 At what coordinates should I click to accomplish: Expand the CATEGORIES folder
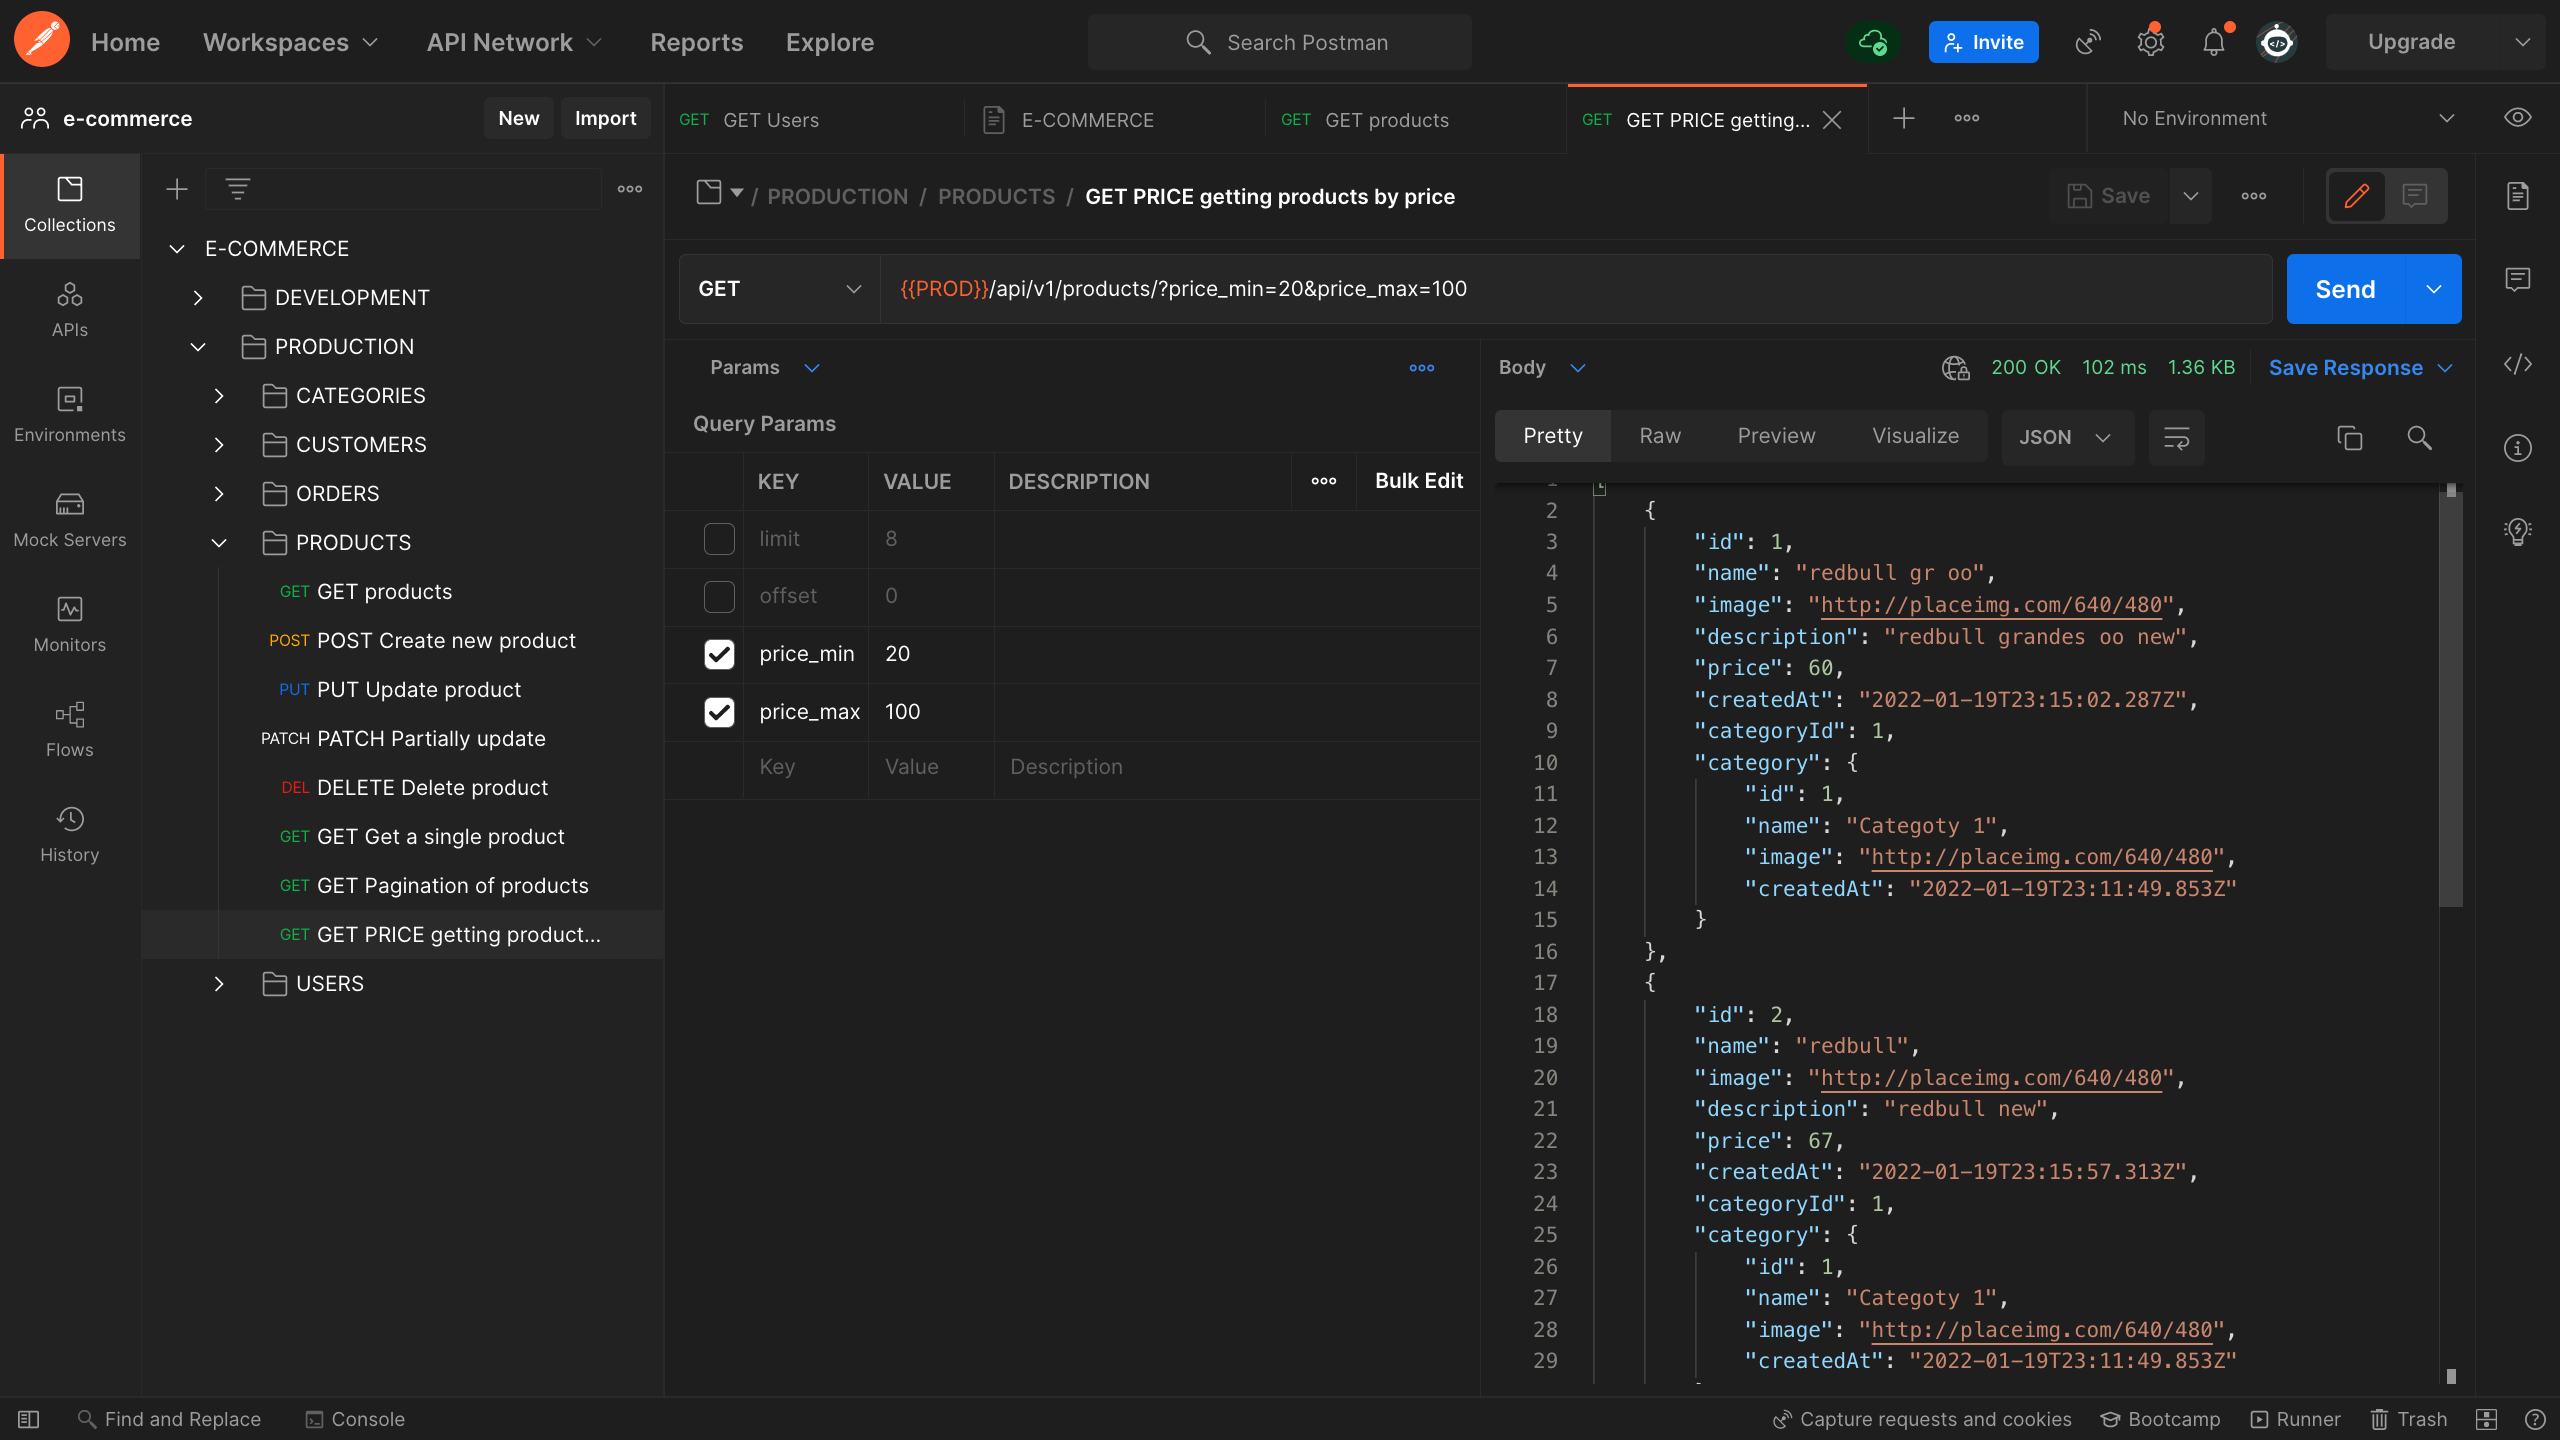[219, 396]
